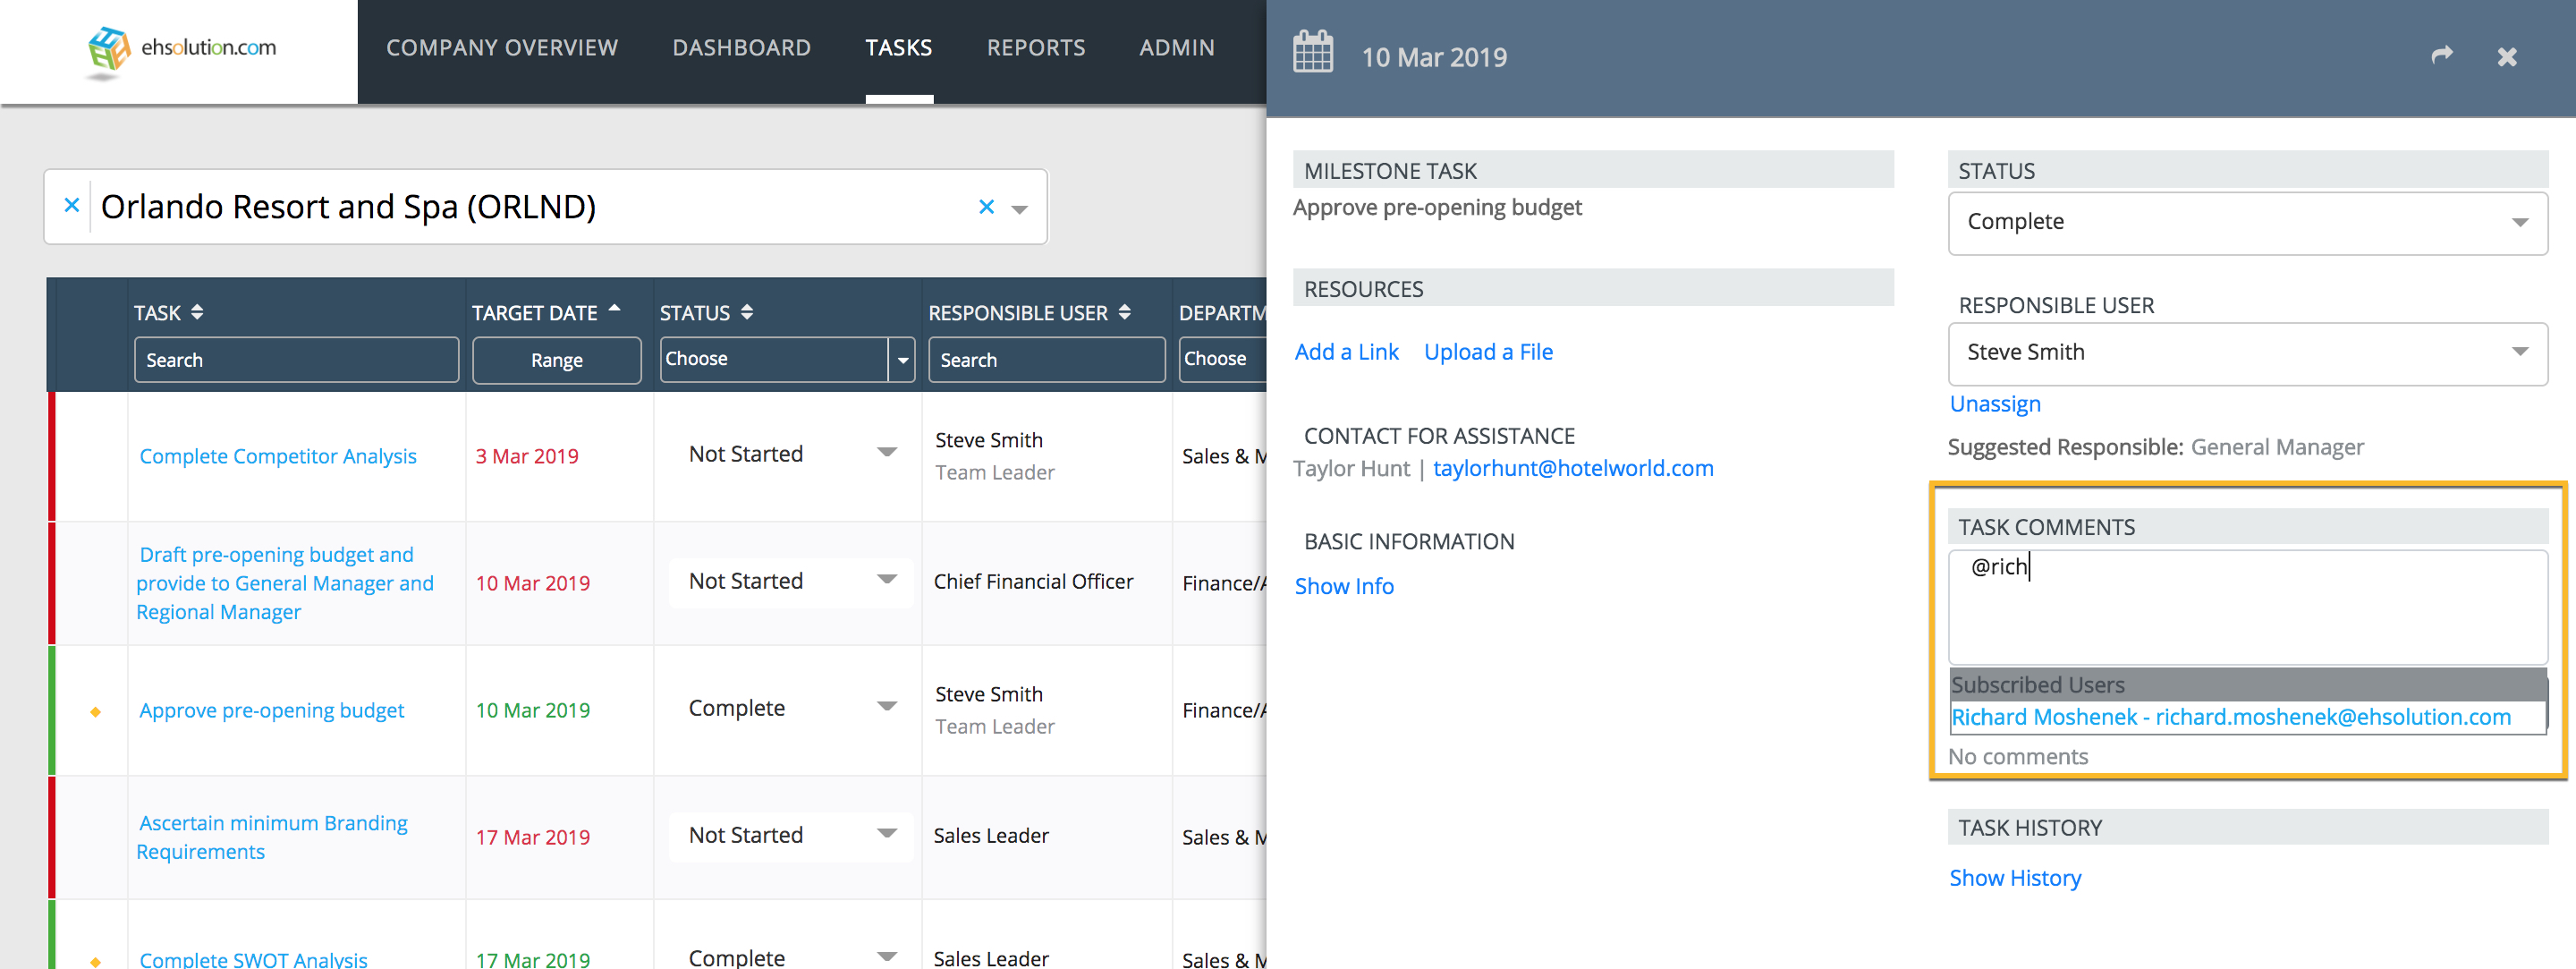Go to the Dashboard tab
Viewport: 2576px width, 969px height.
point(741,48)
